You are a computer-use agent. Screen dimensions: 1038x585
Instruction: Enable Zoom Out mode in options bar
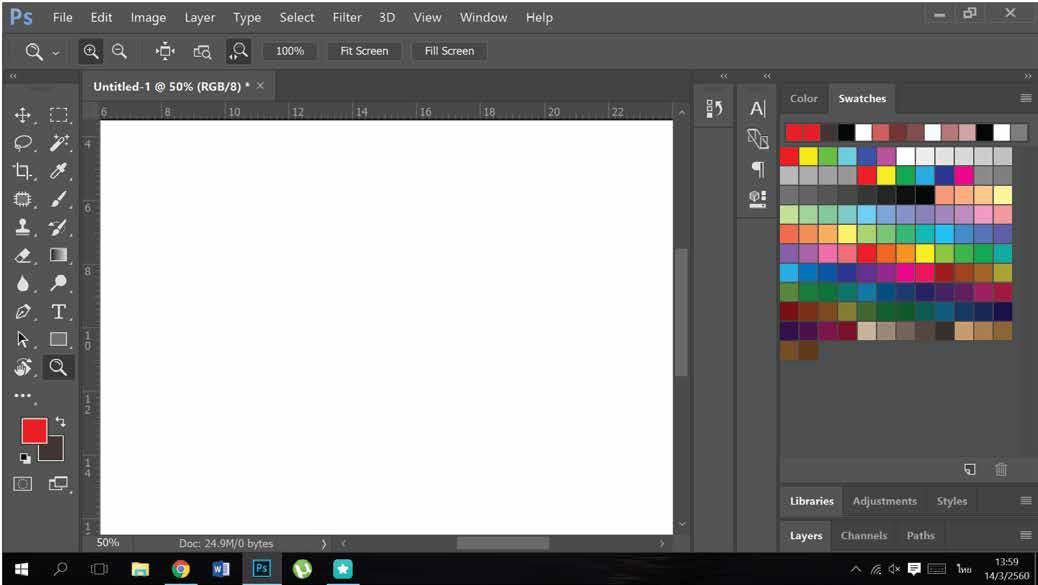[x=119, y=51]
